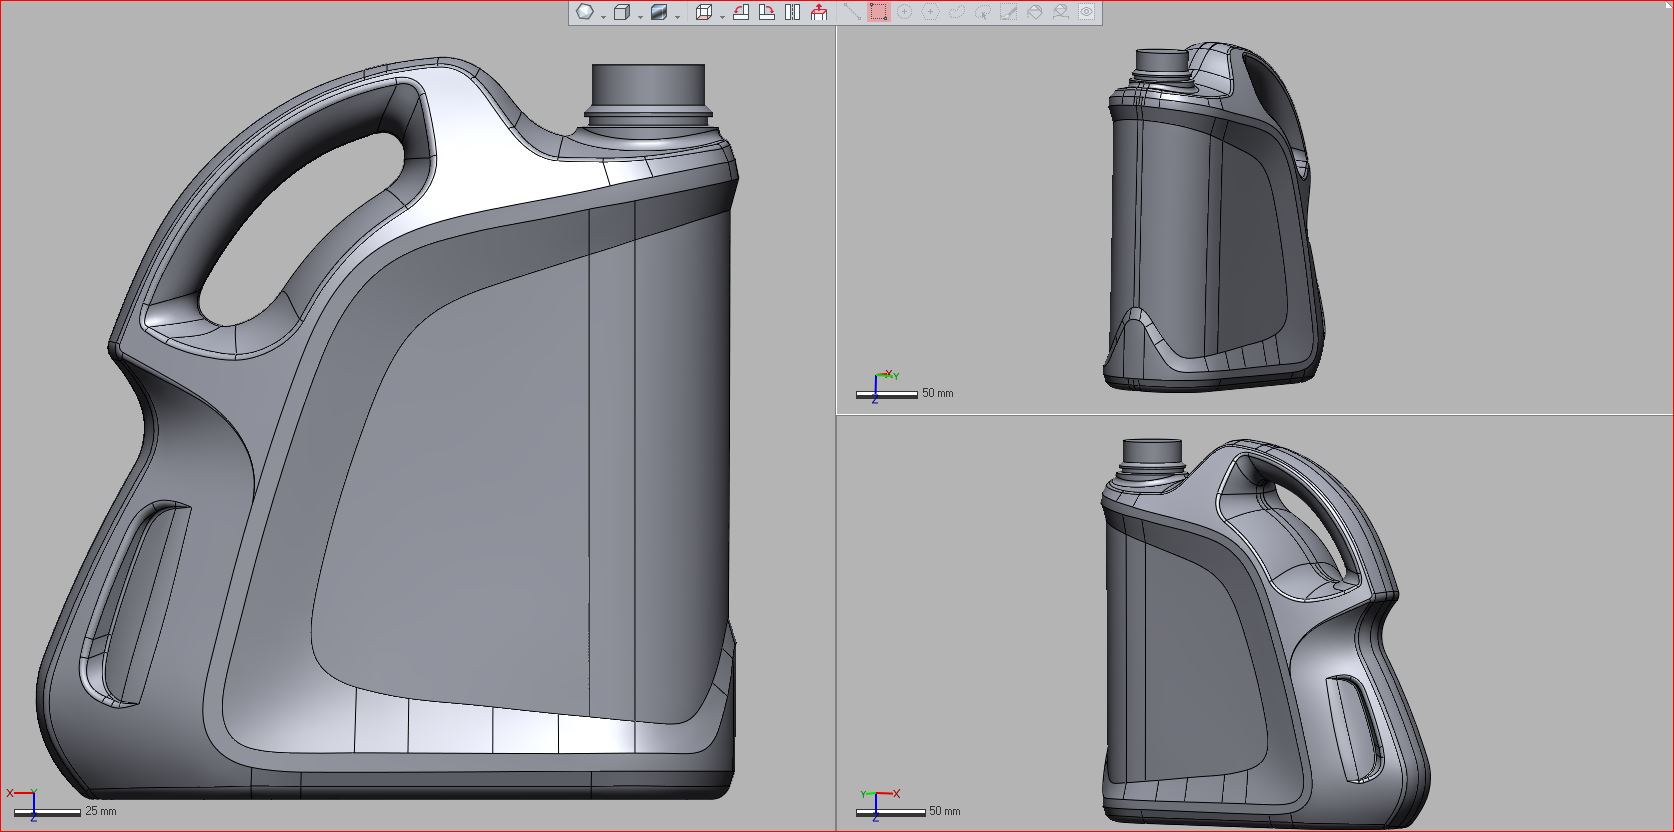
Task: Click the 25 mm scale bar
Action: point(48,812)
